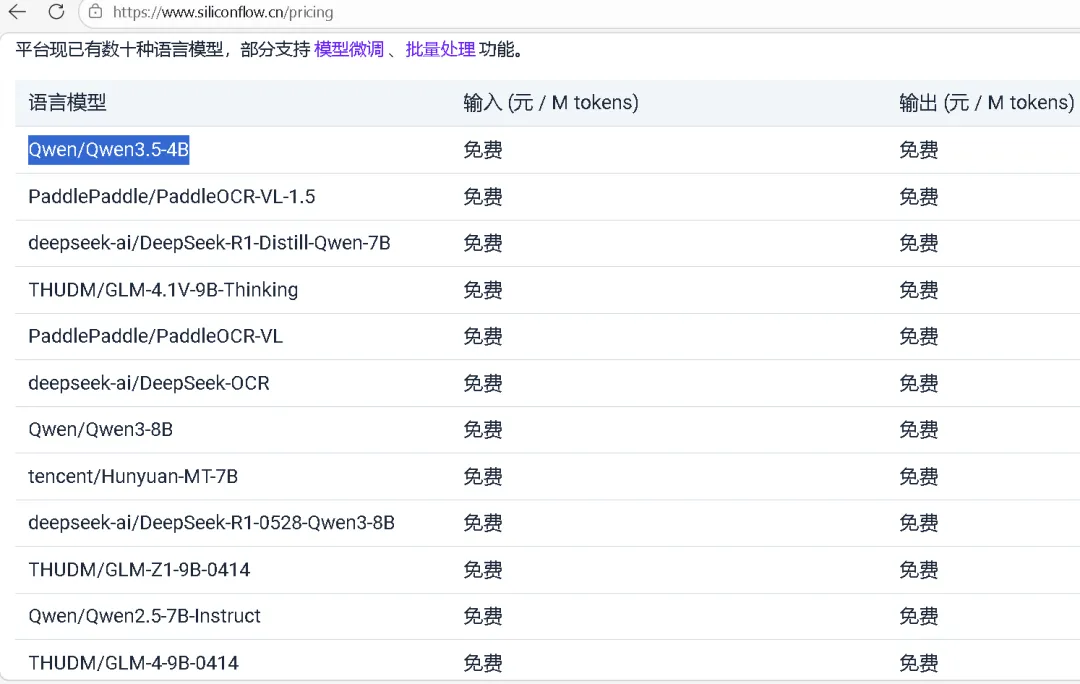Click PaddlePaddle/PaddleOCR-VL model name
1080x684 pixels.
tap(156, 336)
